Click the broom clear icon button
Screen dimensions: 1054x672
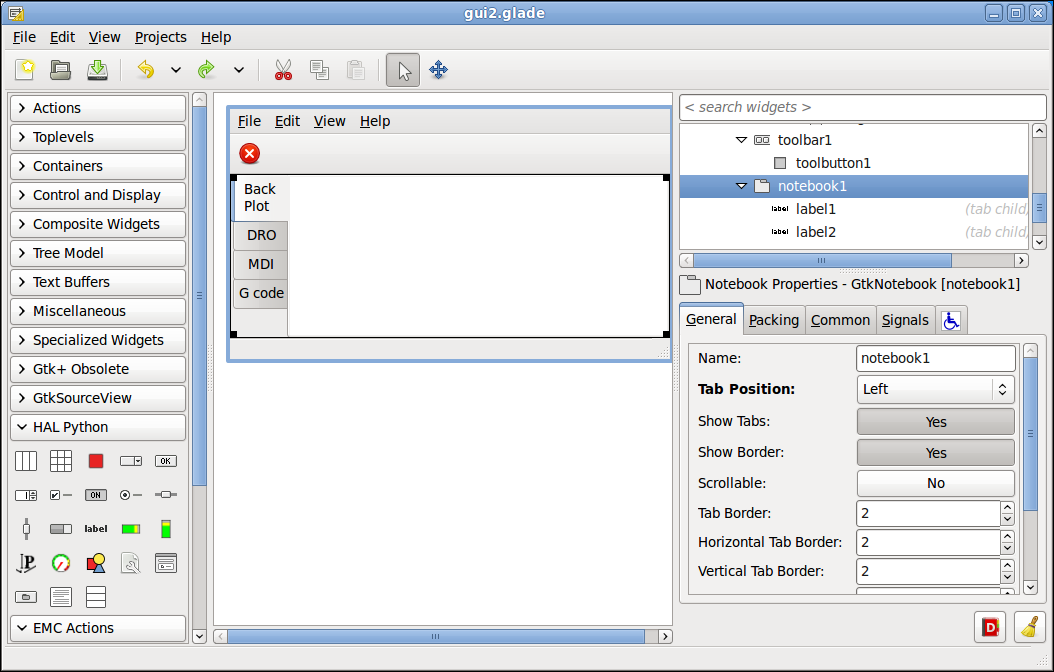[x=1029, y=628]
